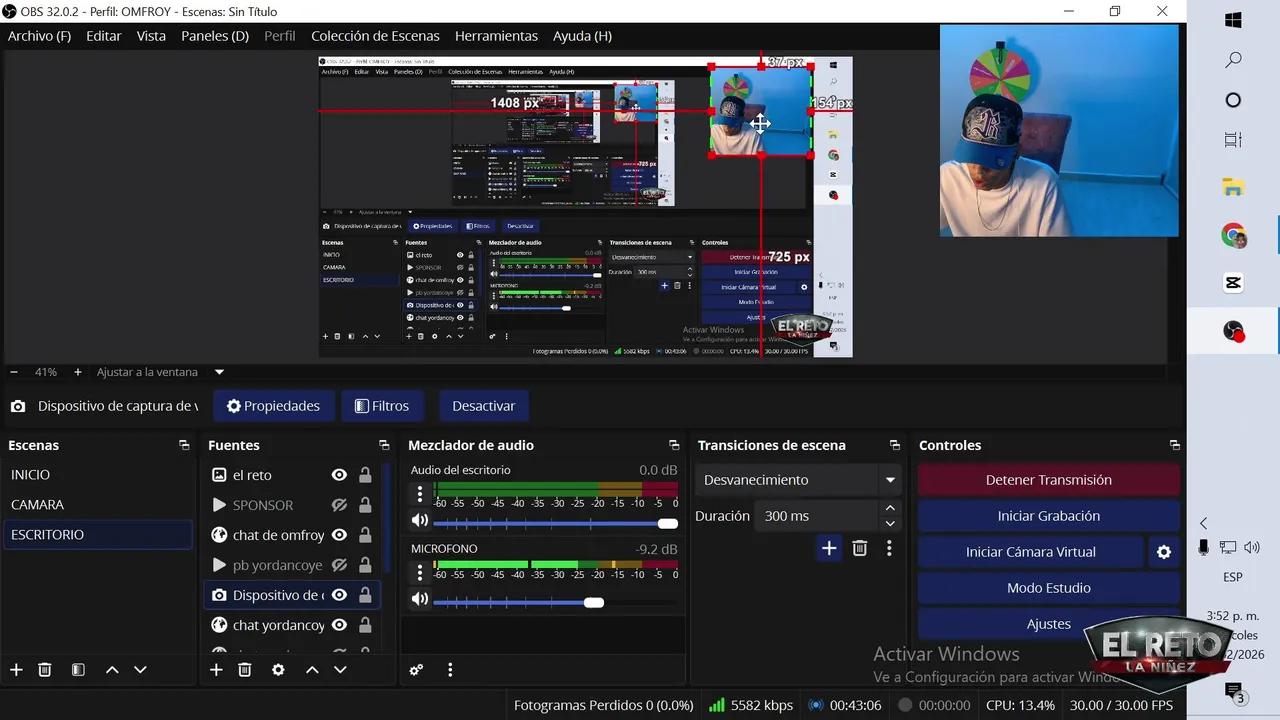Zoom out the preview with the minus icon

pos(15,372)
